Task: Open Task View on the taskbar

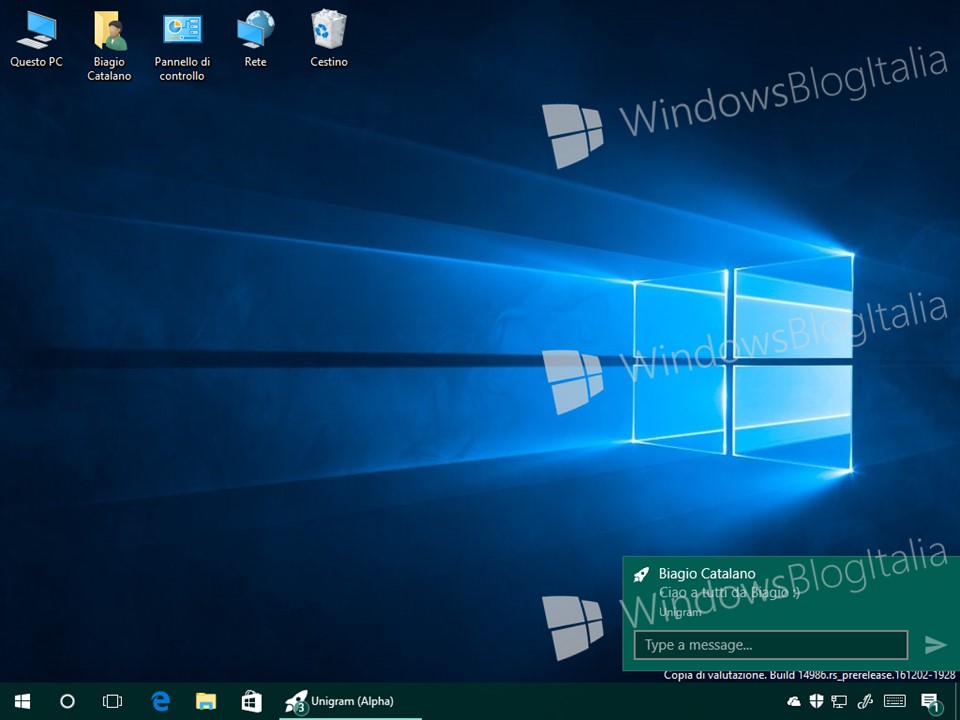Action: [x=113, y=701]
